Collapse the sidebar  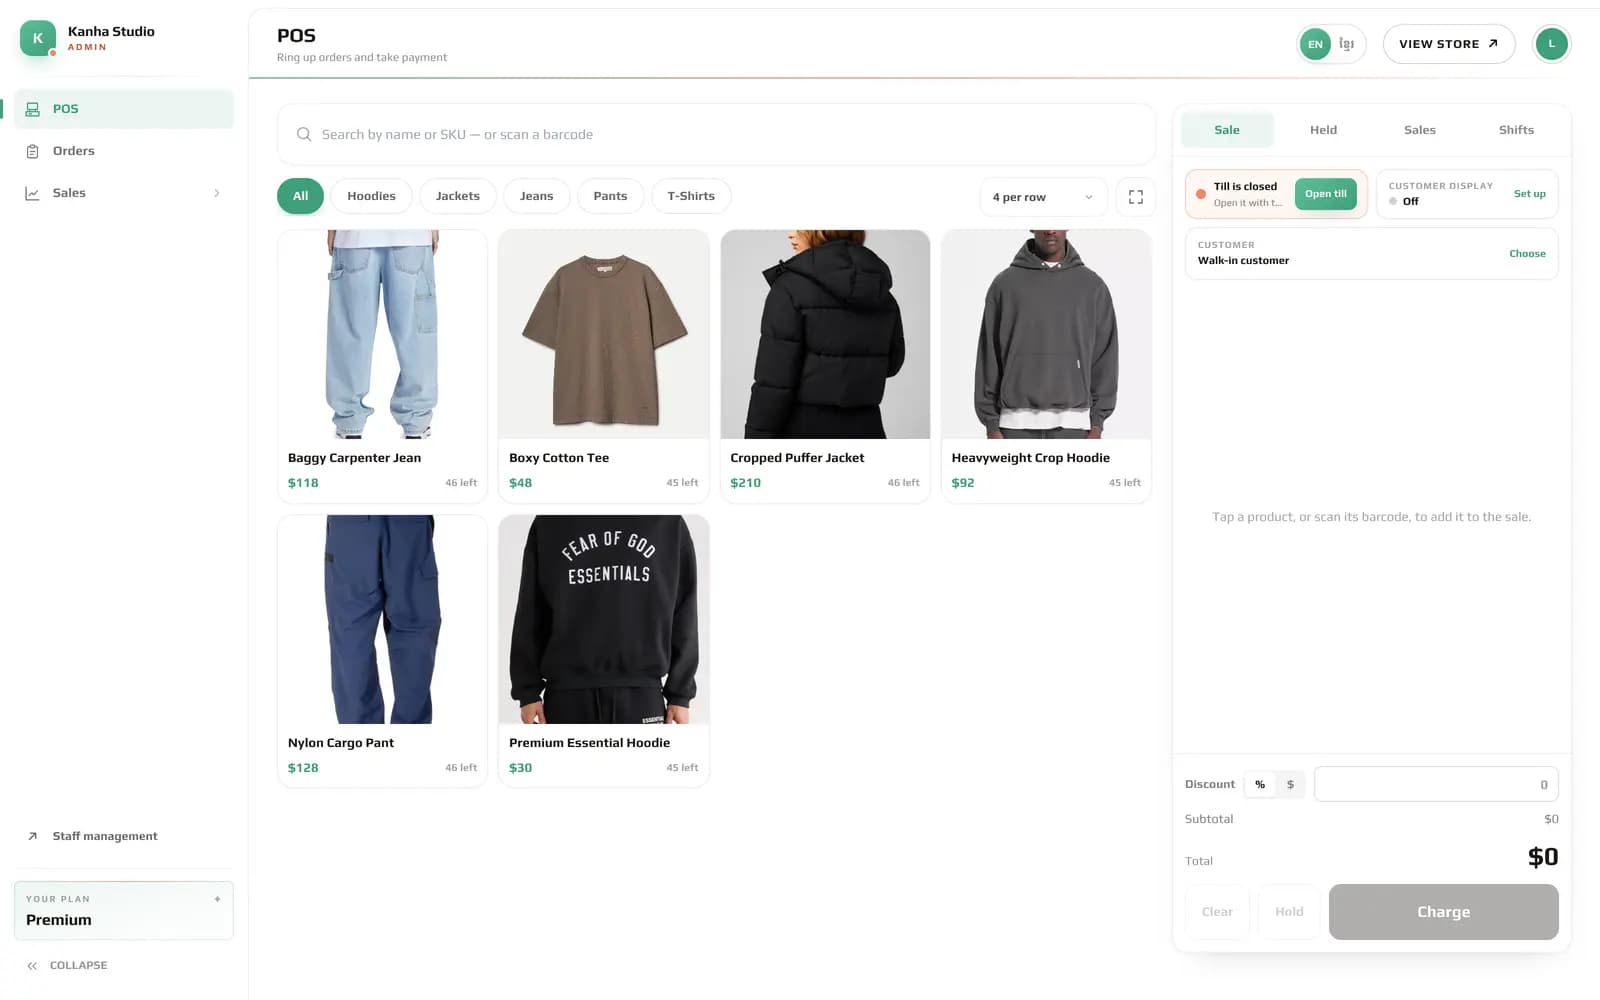coord(67,965)
